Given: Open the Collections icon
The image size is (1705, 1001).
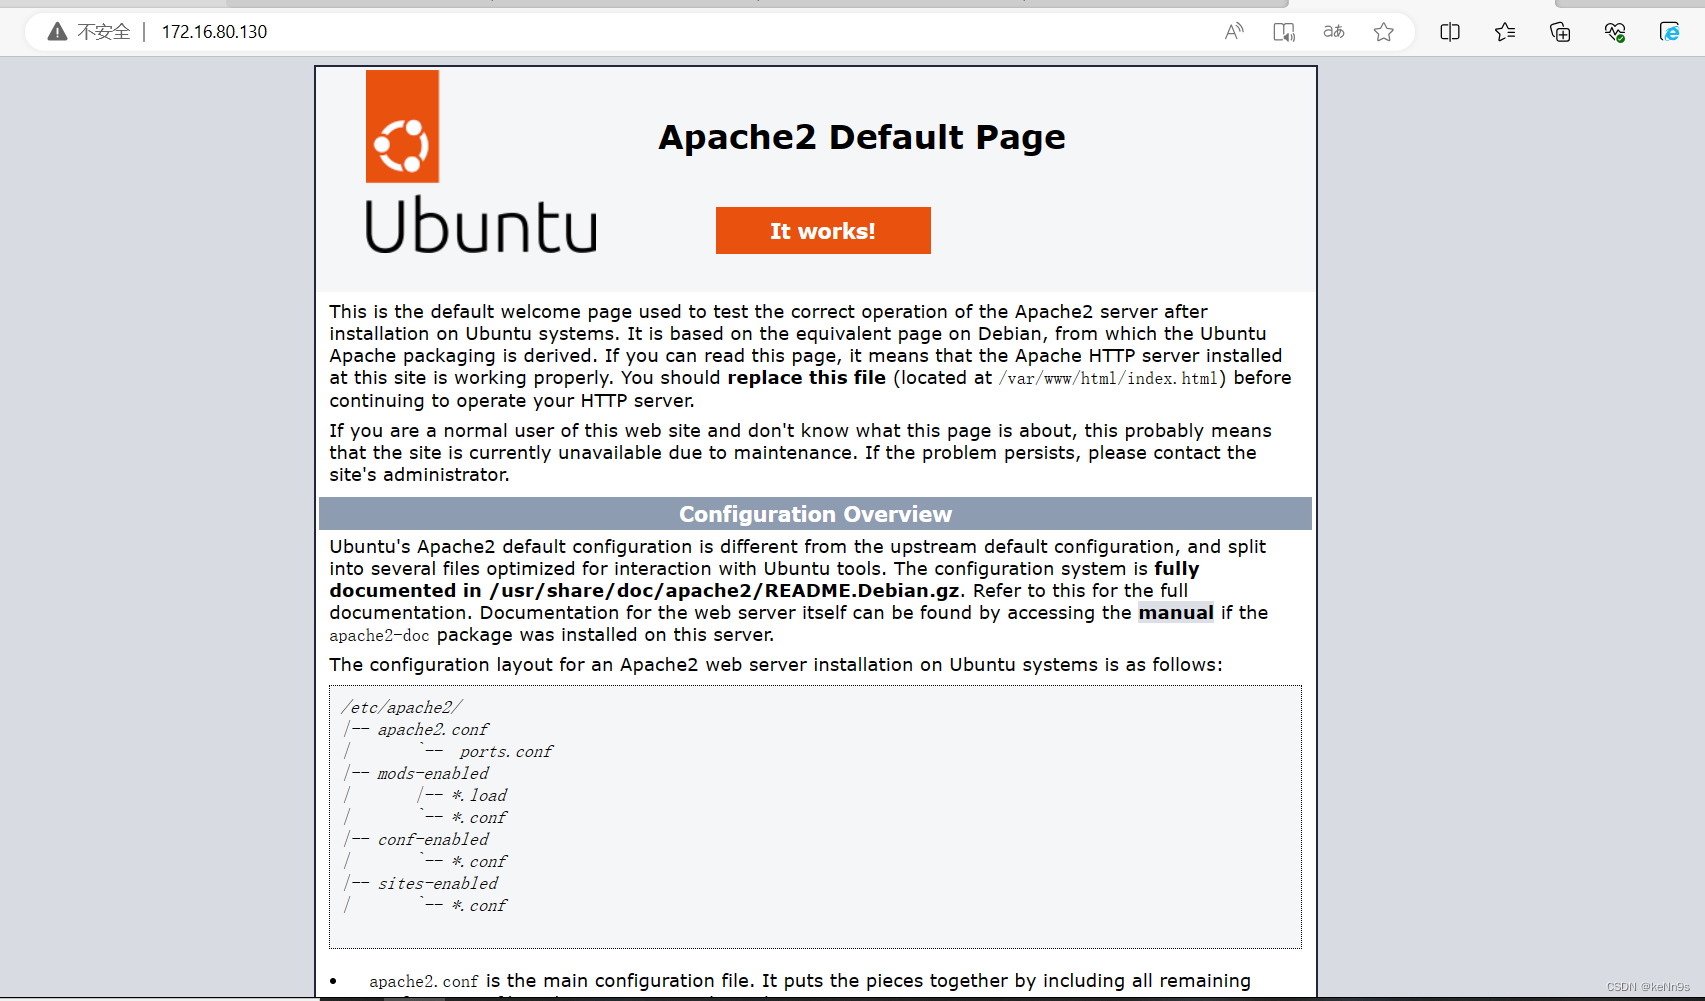Looking at the screenshot, I should [1560, 32].
